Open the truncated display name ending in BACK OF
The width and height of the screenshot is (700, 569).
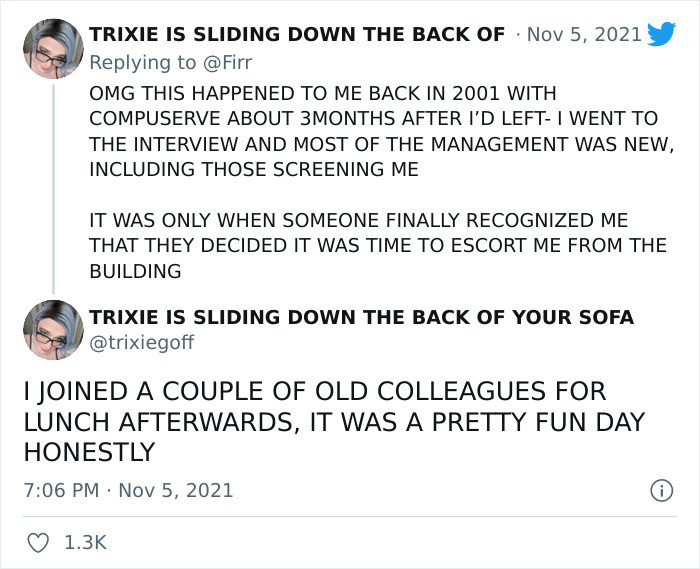tap(297, 34)
